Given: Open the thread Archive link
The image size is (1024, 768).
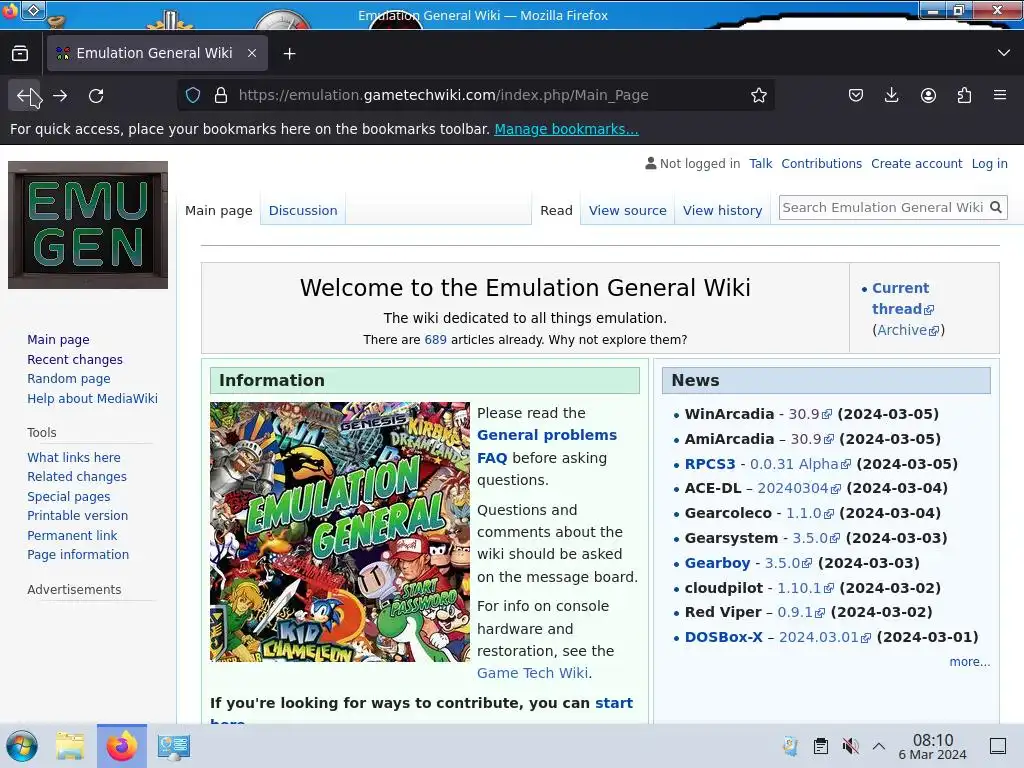Looking at the screenshot, I should click(x=908, y=330).
